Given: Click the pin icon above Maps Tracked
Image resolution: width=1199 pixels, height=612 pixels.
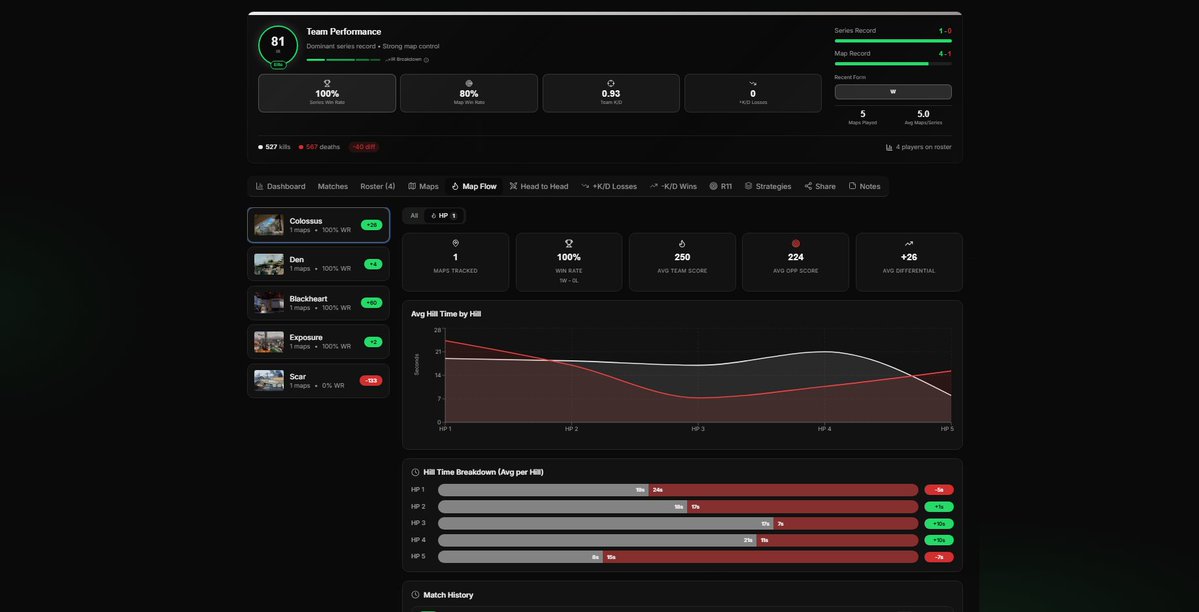Looking at the screenshot, I should (x=456, y=243).
